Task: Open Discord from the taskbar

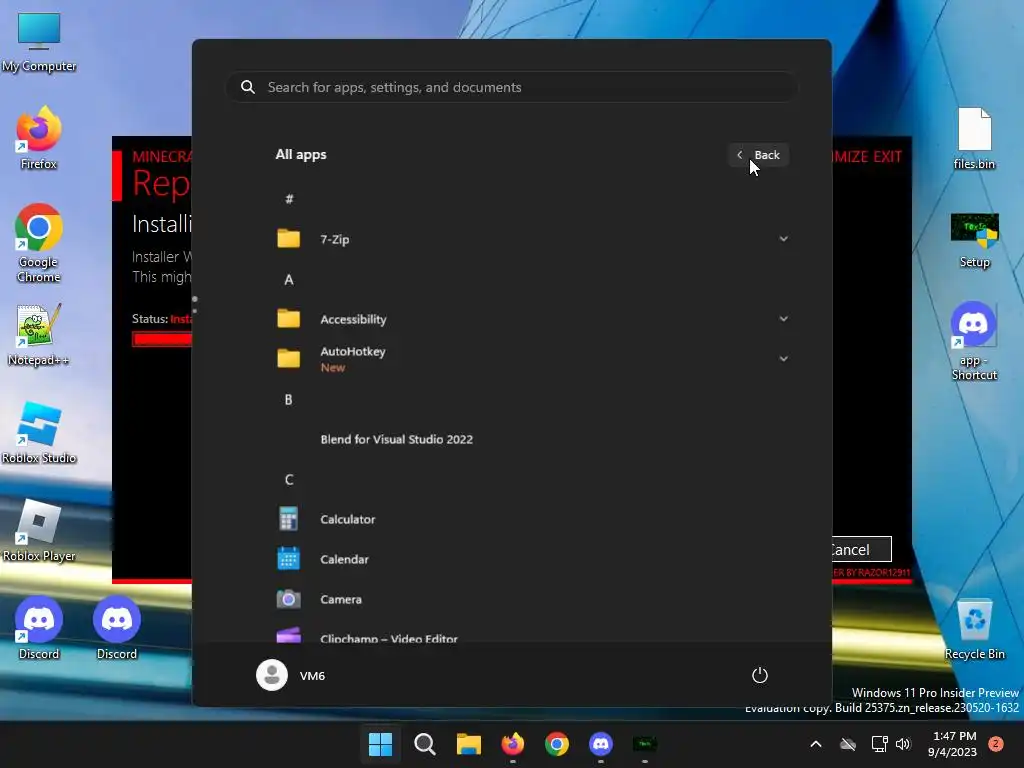Action: pyautogui.click(x=601, y=744)
